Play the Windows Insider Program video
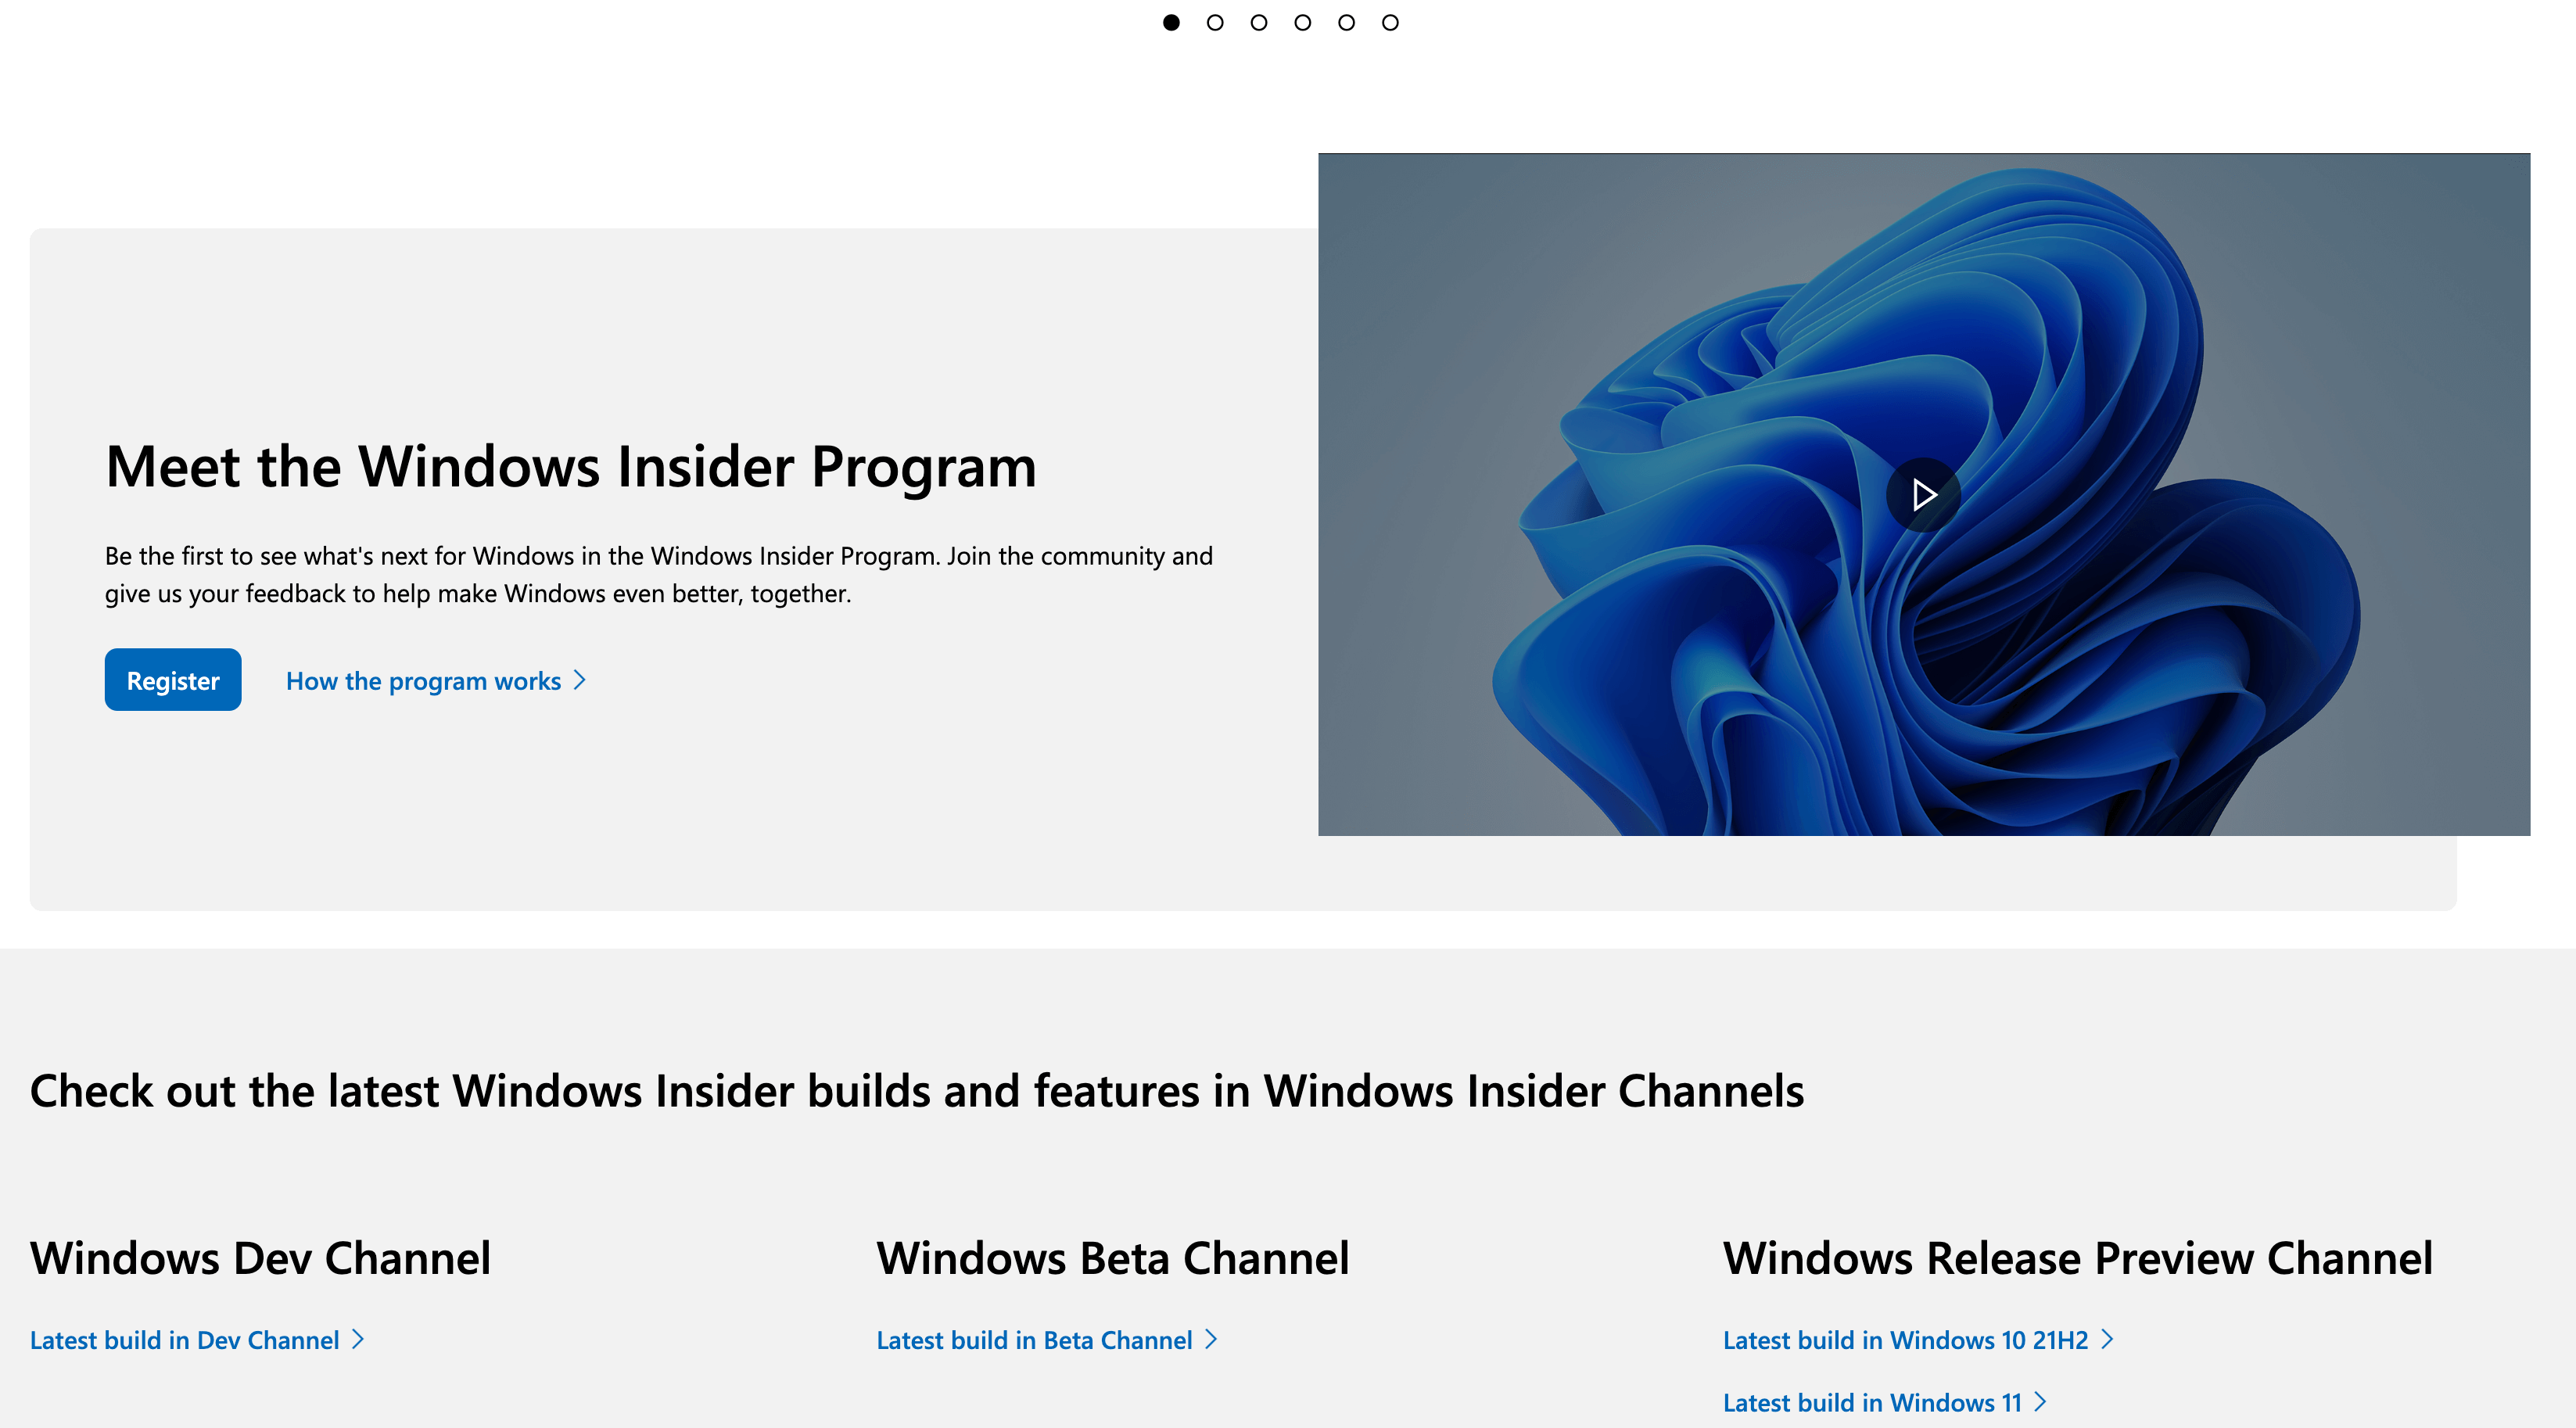 [1922, 494]
